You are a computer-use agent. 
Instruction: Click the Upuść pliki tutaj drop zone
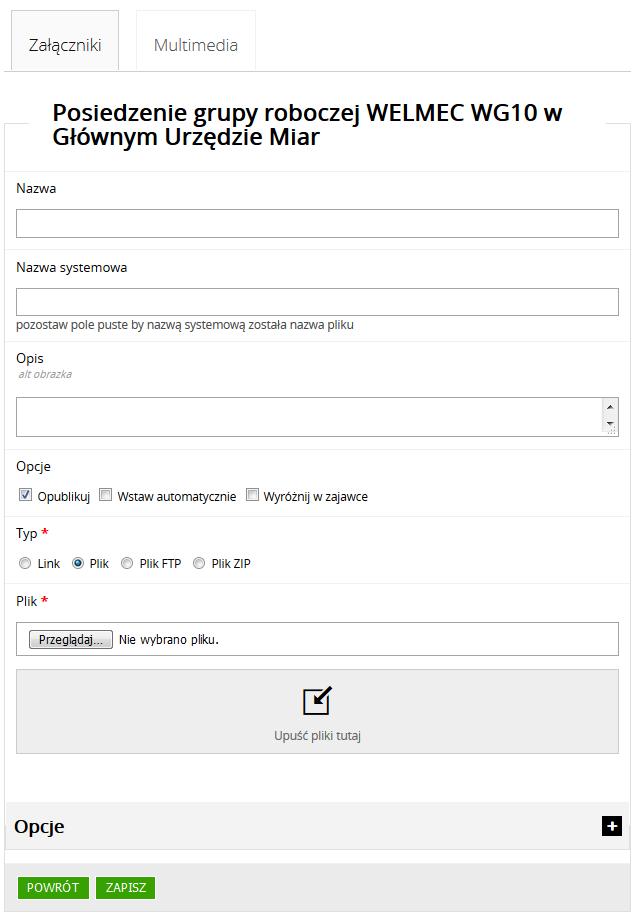[317, 711]
